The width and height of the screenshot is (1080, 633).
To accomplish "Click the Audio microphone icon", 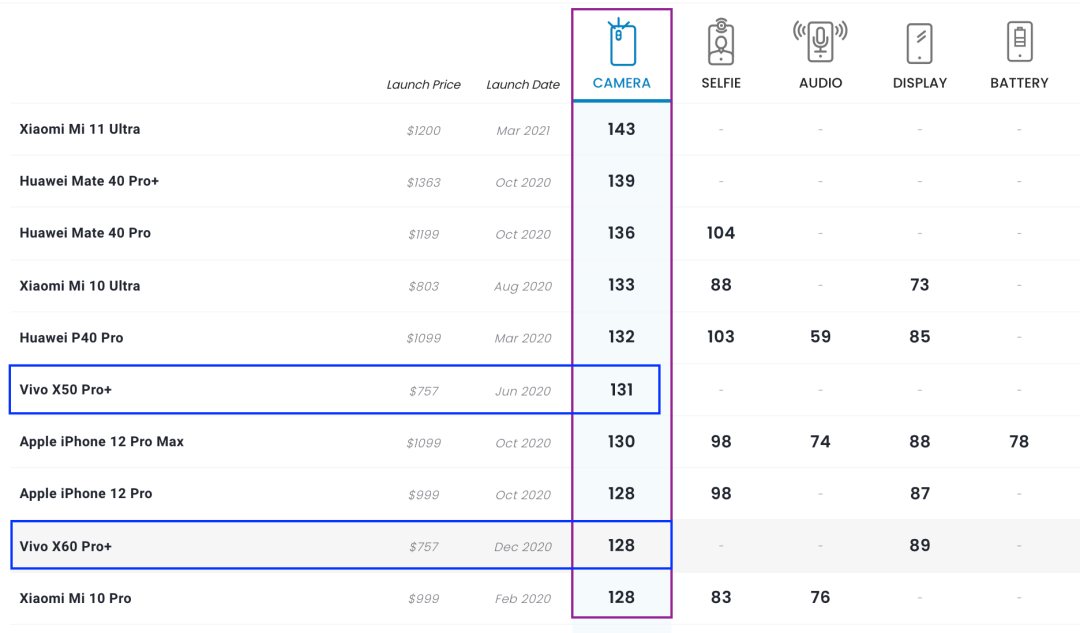I will click(x=820, y=41).
